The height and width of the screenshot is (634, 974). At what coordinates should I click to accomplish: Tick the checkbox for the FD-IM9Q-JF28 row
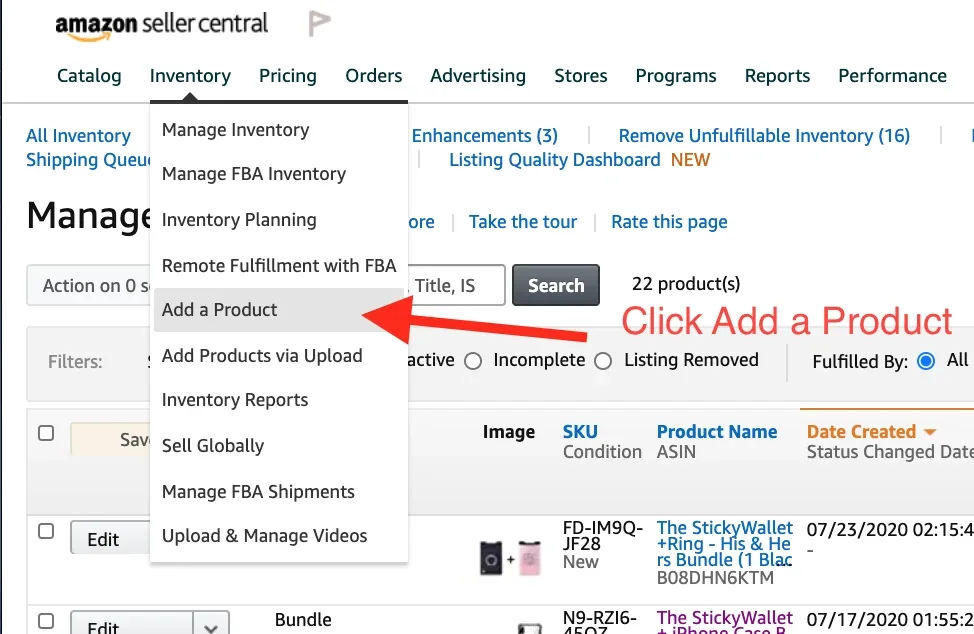click(x=46, y=531)
